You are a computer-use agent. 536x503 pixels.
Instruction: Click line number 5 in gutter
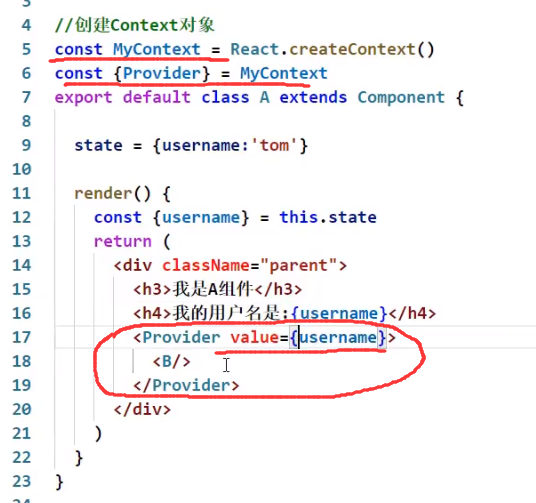[x=26, y=49]
